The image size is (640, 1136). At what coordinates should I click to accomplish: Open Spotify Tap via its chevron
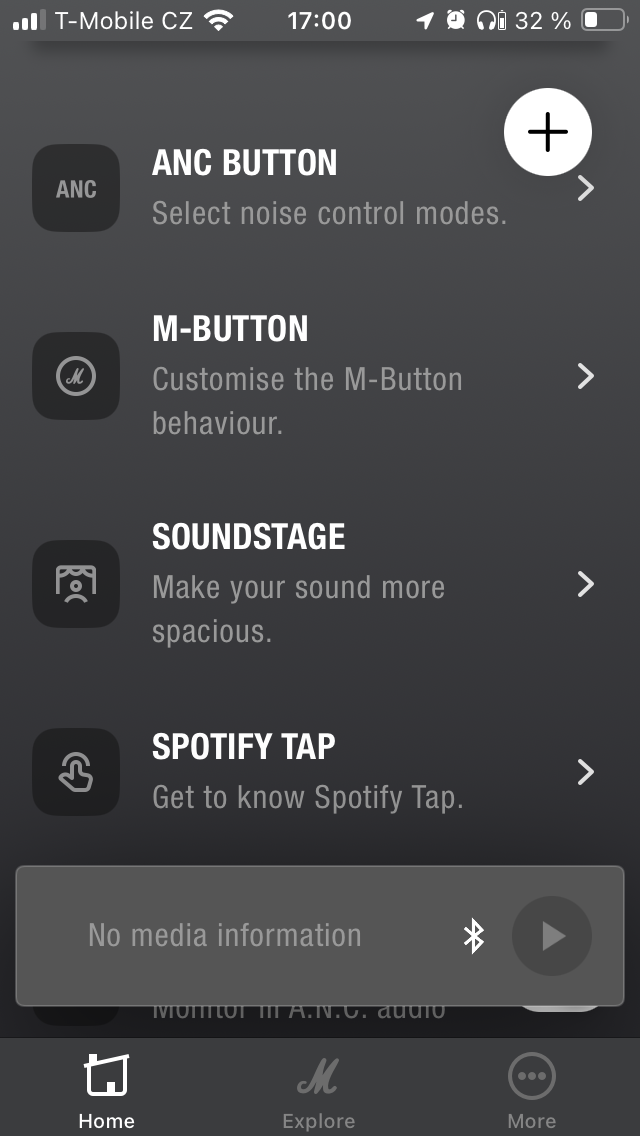(x=586, y=772)
